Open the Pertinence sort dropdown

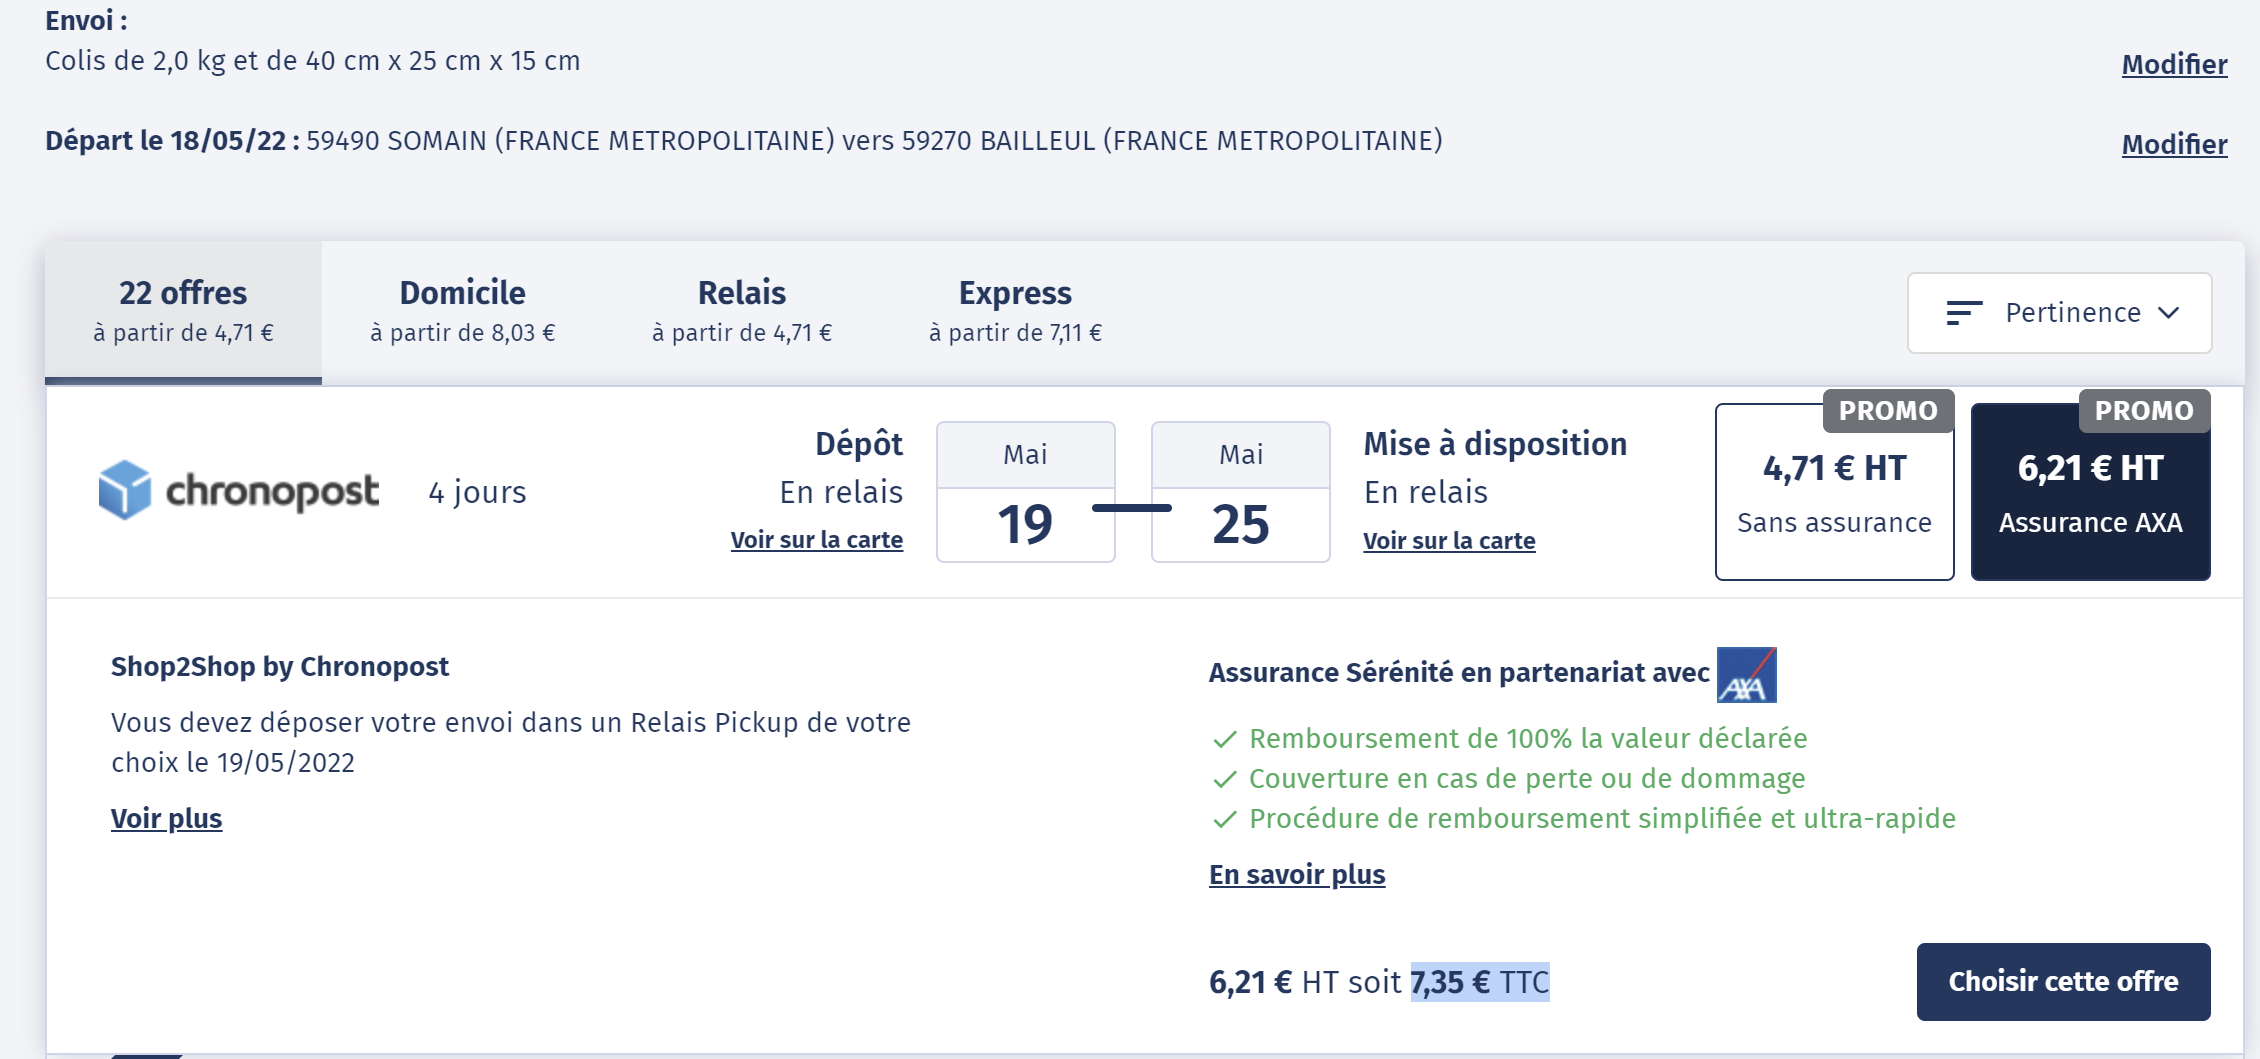[x=2059, y=313]
